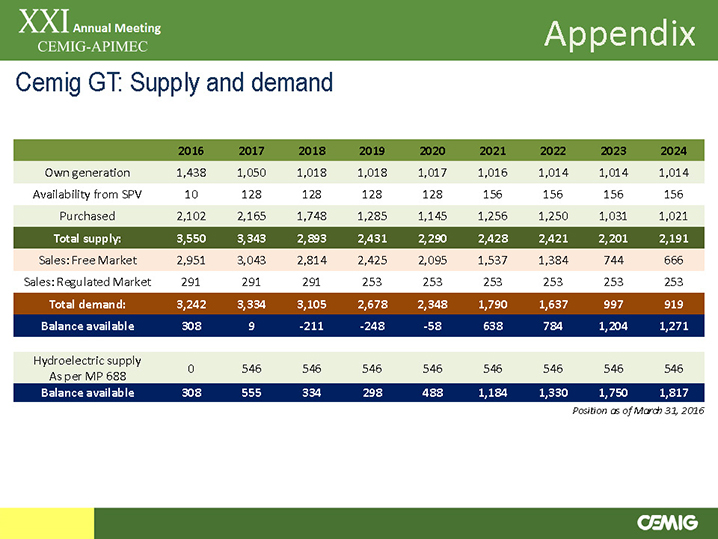Image resolution: width=718 pixels, height=539 pixels.
Task: Click Own generation value '1,017' for 2020
Action: 432,173
